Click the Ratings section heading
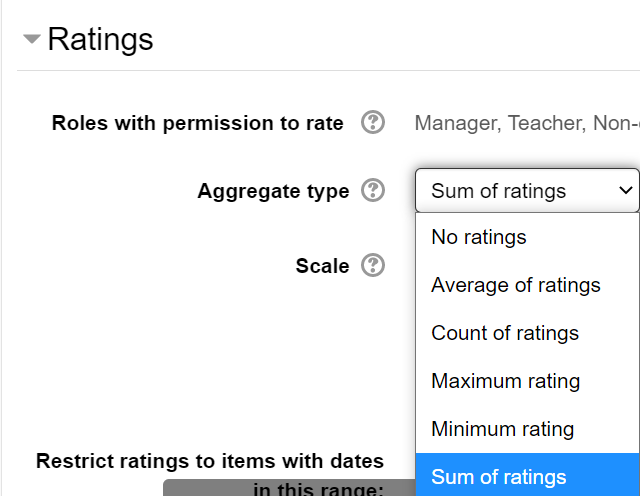 100,40
